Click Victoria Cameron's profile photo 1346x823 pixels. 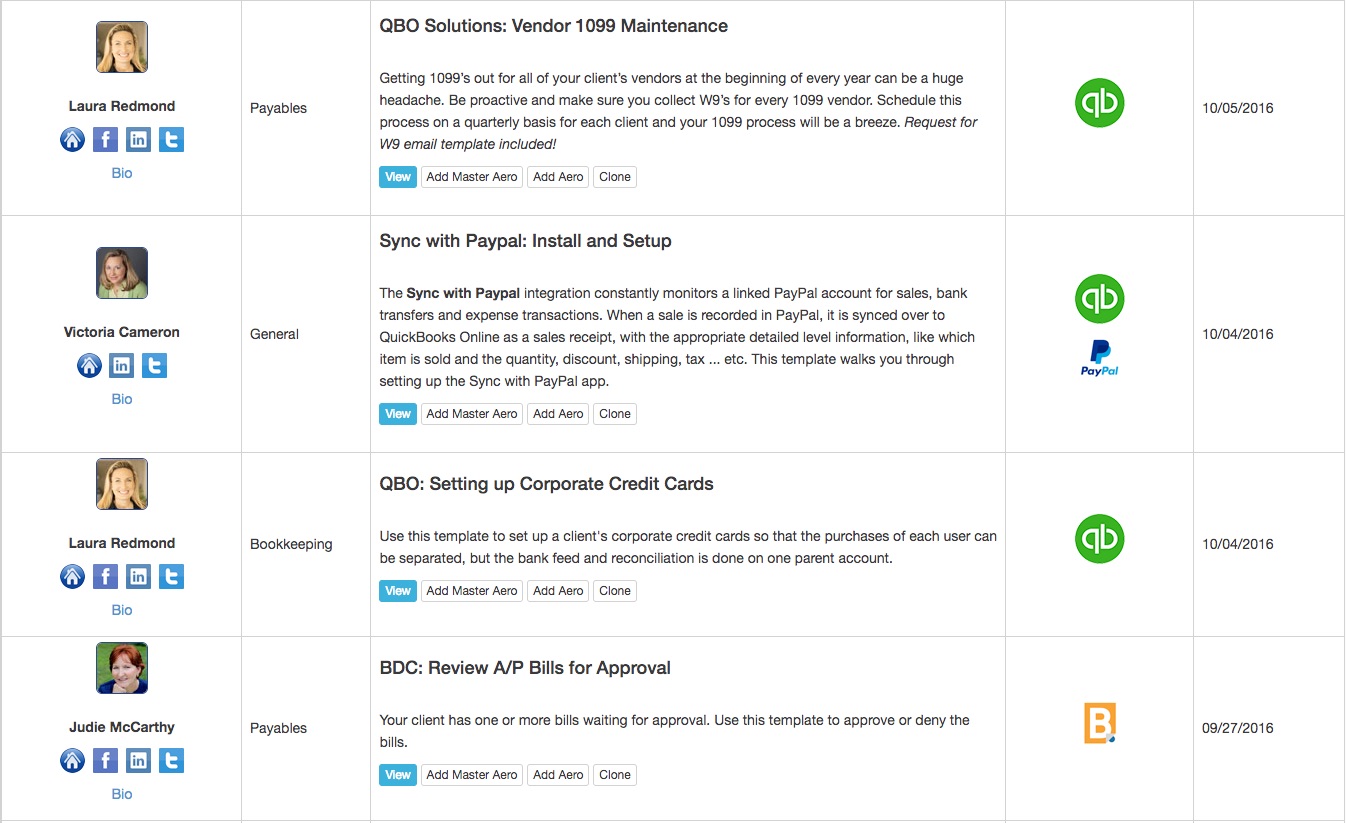click(122, 273)
